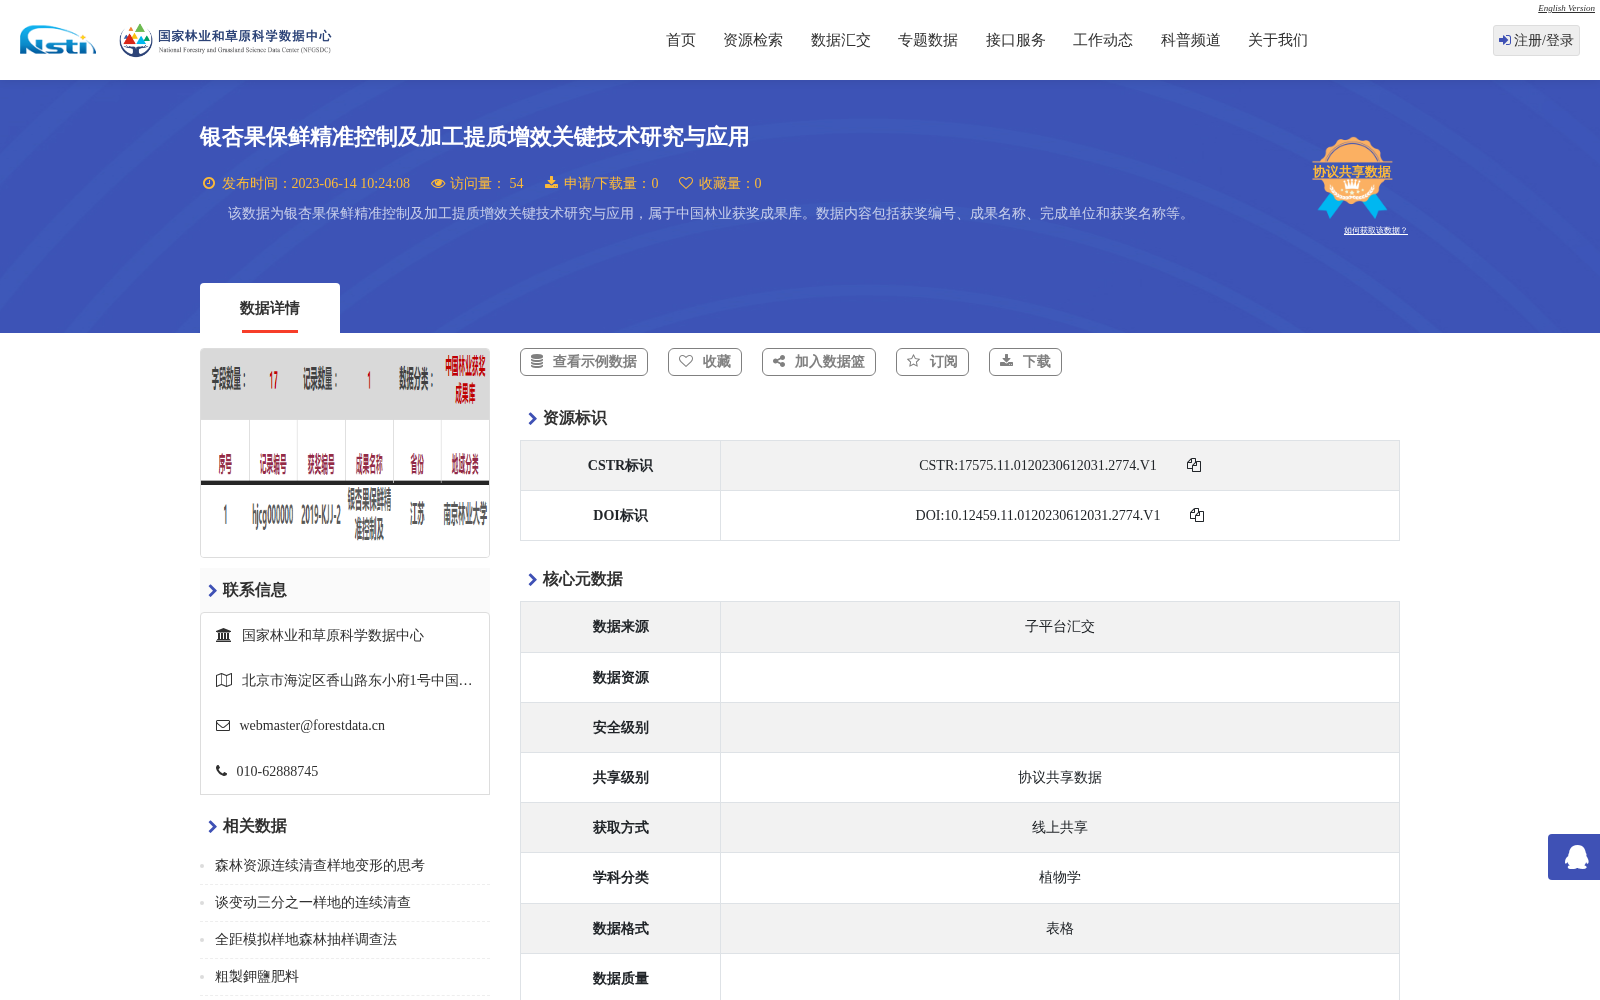The height and width of the screenshot is (1000, 1600).
Task: Open the 国家林业和草原科学数据中心 logo
Action: 225,40
